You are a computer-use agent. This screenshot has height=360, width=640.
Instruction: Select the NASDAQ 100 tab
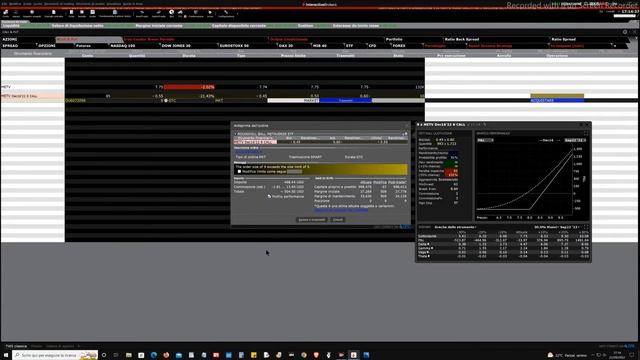tap(123, 46)
